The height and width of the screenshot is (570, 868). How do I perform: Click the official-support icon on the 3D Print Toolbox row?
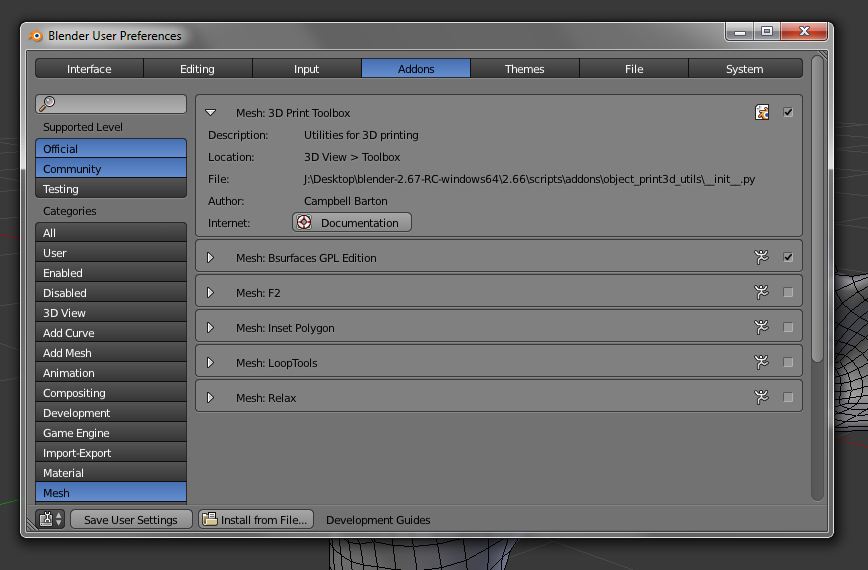pos(762,112)
